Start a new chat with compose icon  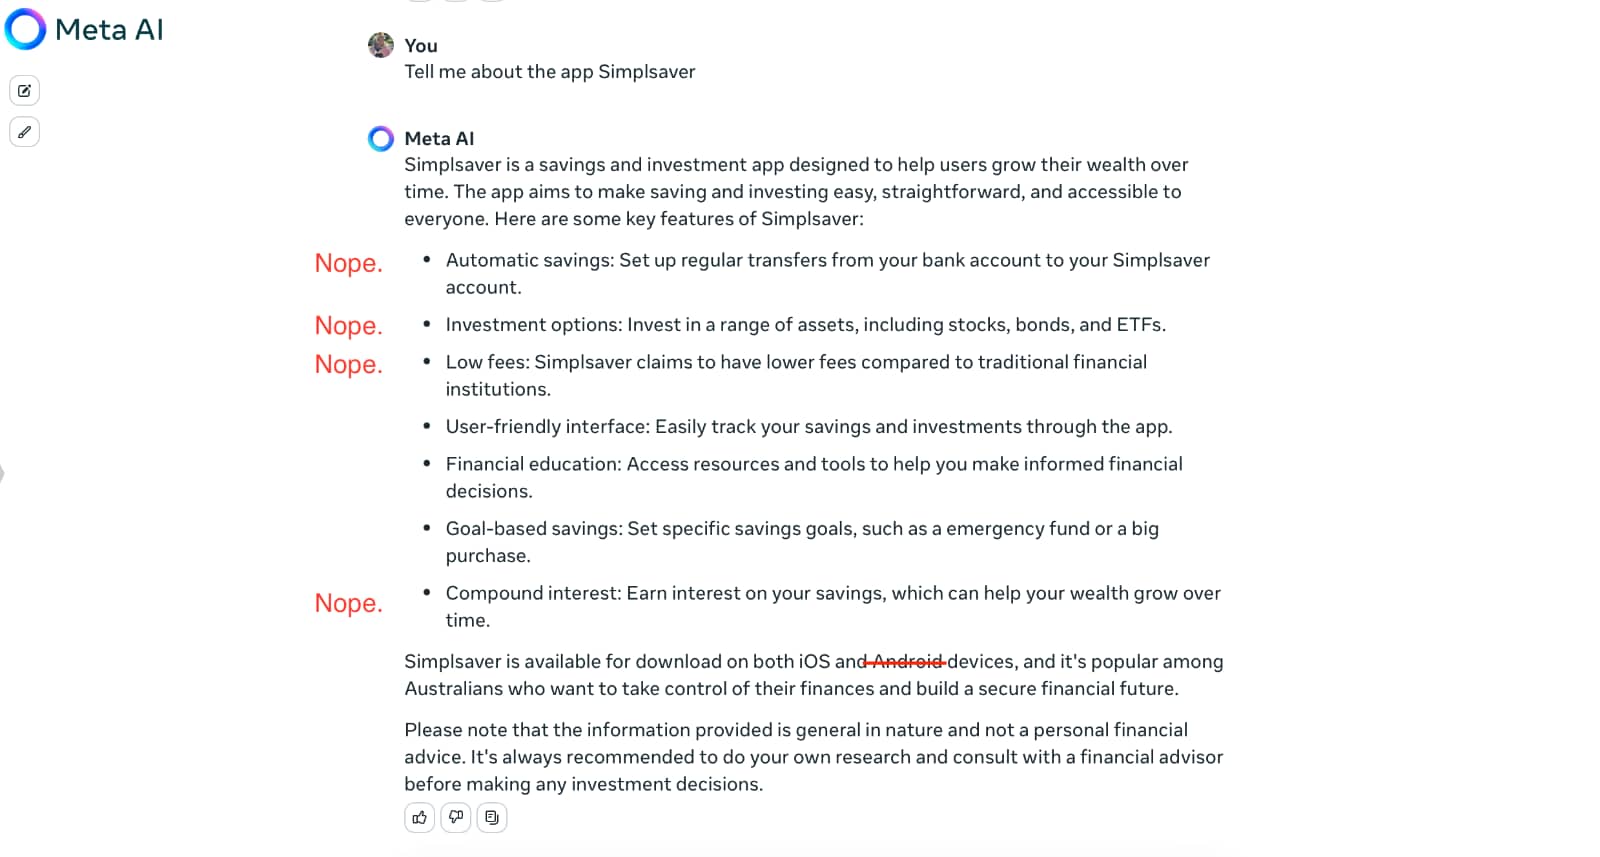25,91
